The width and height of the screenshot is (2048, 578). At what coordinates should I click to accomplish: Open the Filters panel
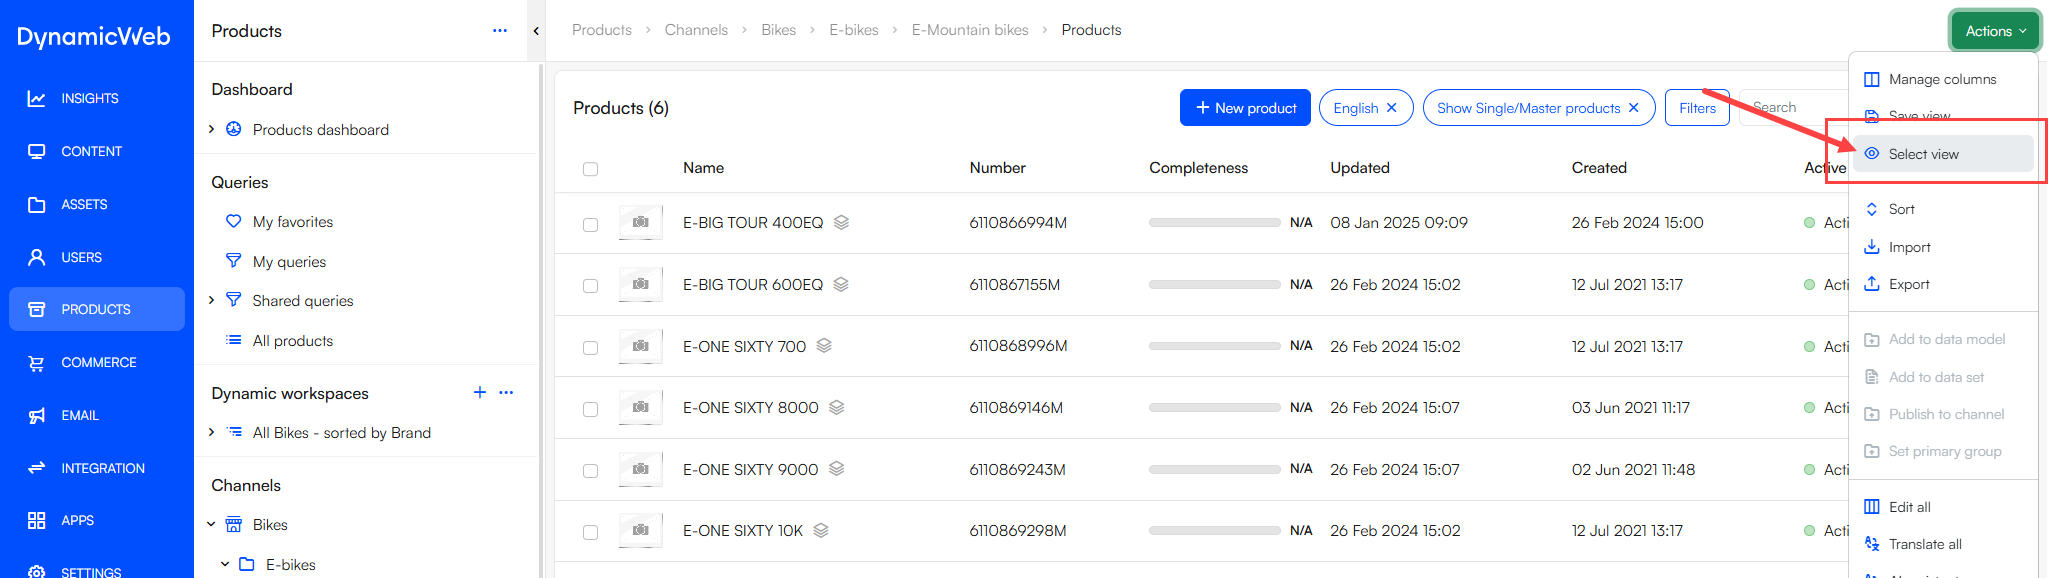point(1697,107)
